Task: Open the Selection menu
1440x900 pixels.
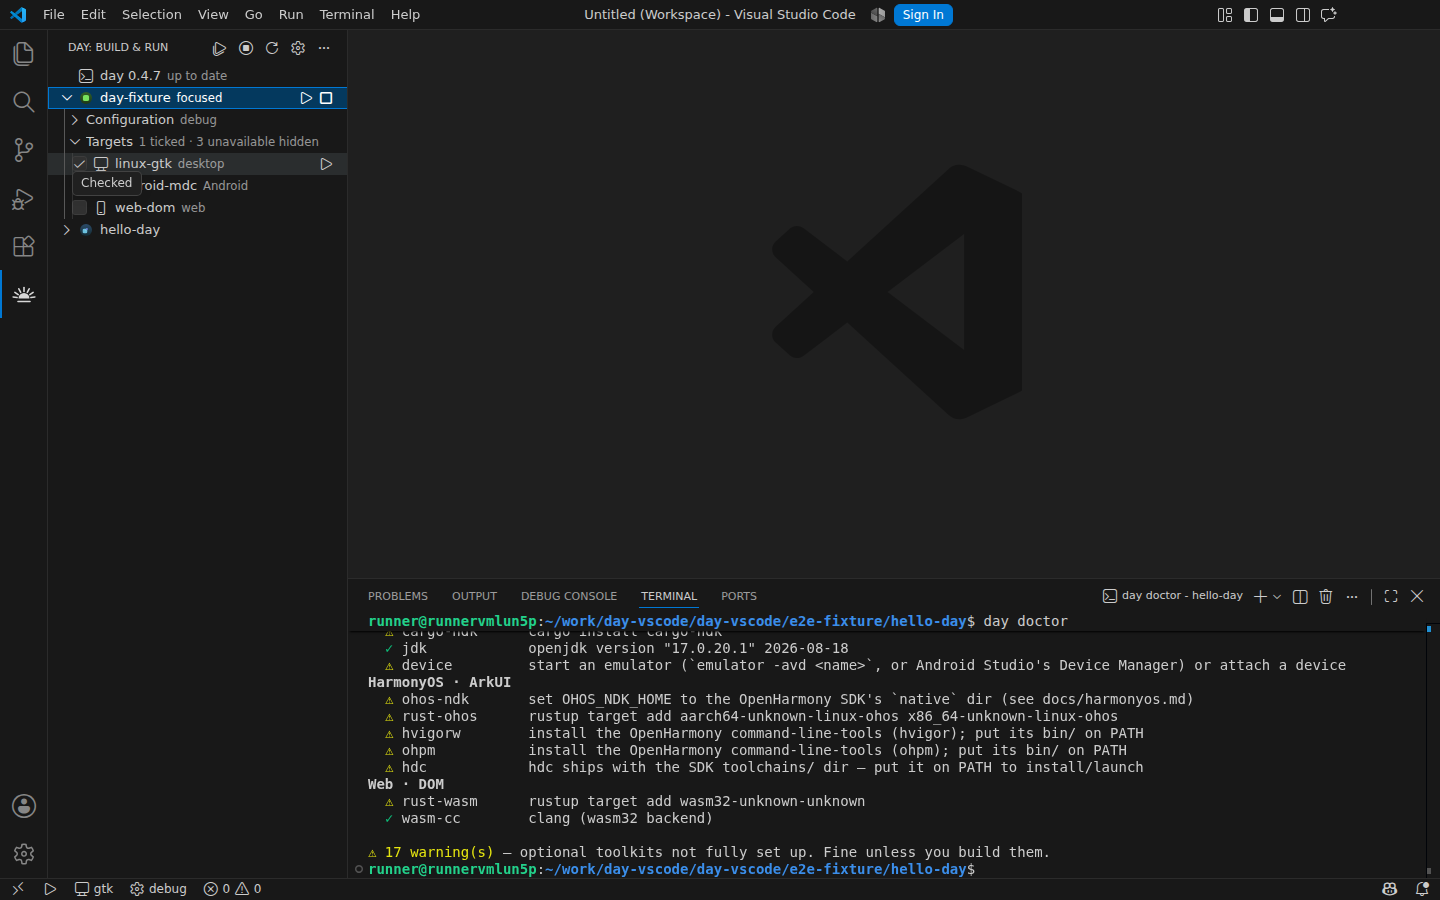Action: coord(152,15)
